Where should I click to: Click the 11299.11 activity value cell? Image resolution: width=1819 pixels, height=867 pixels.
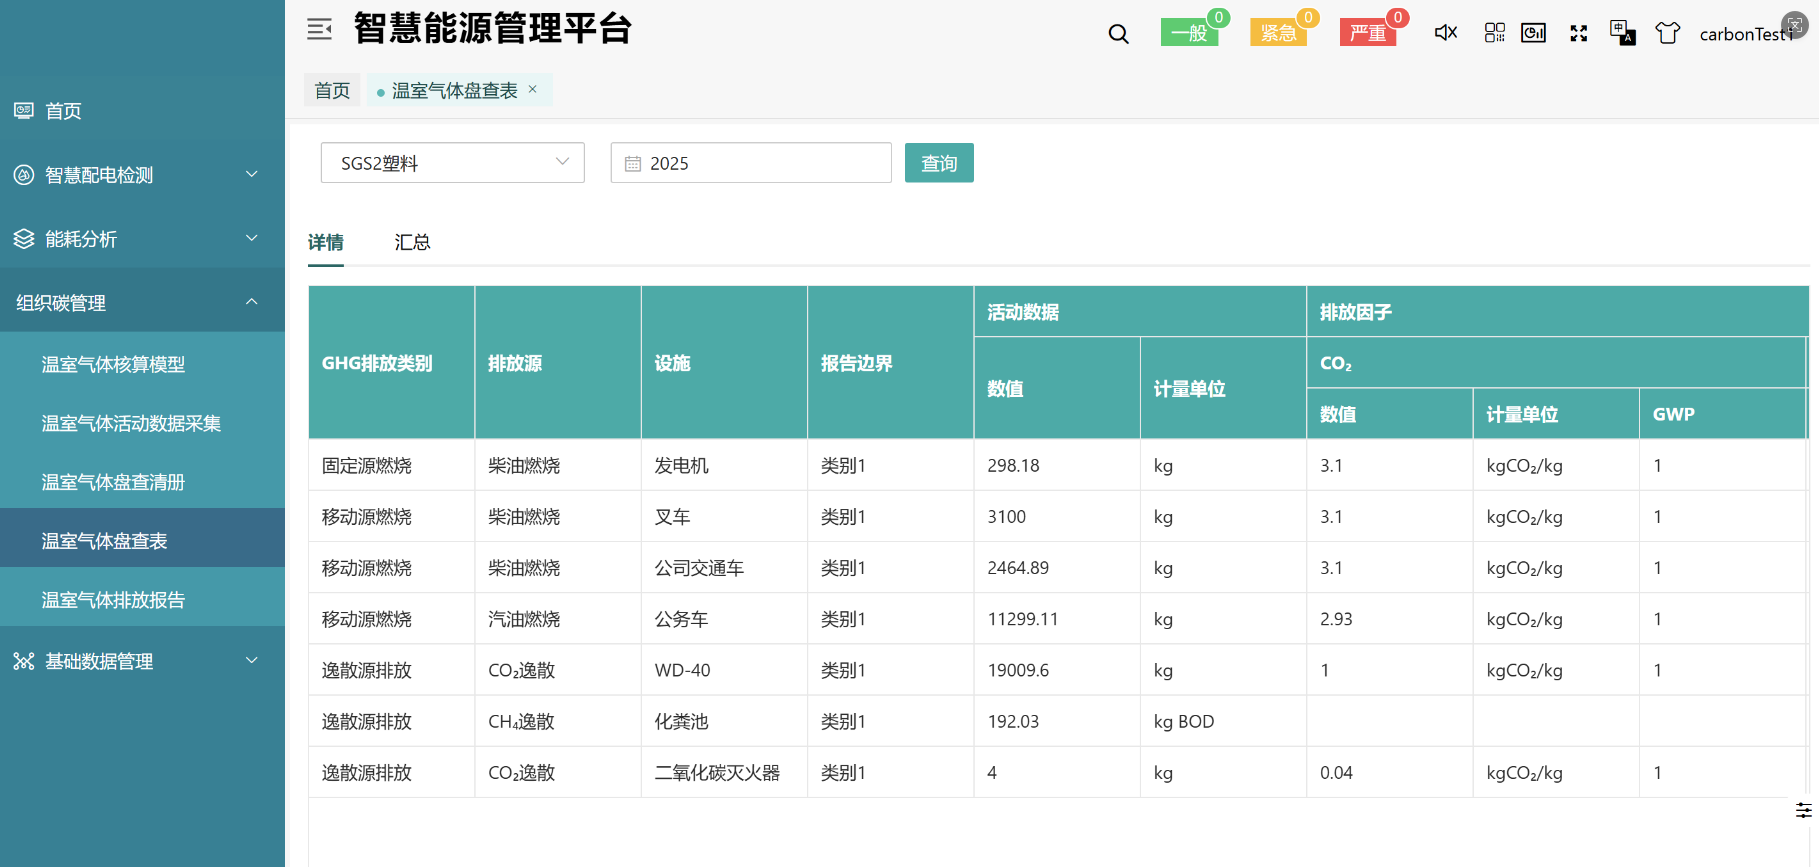click(x=1057, y=619)
